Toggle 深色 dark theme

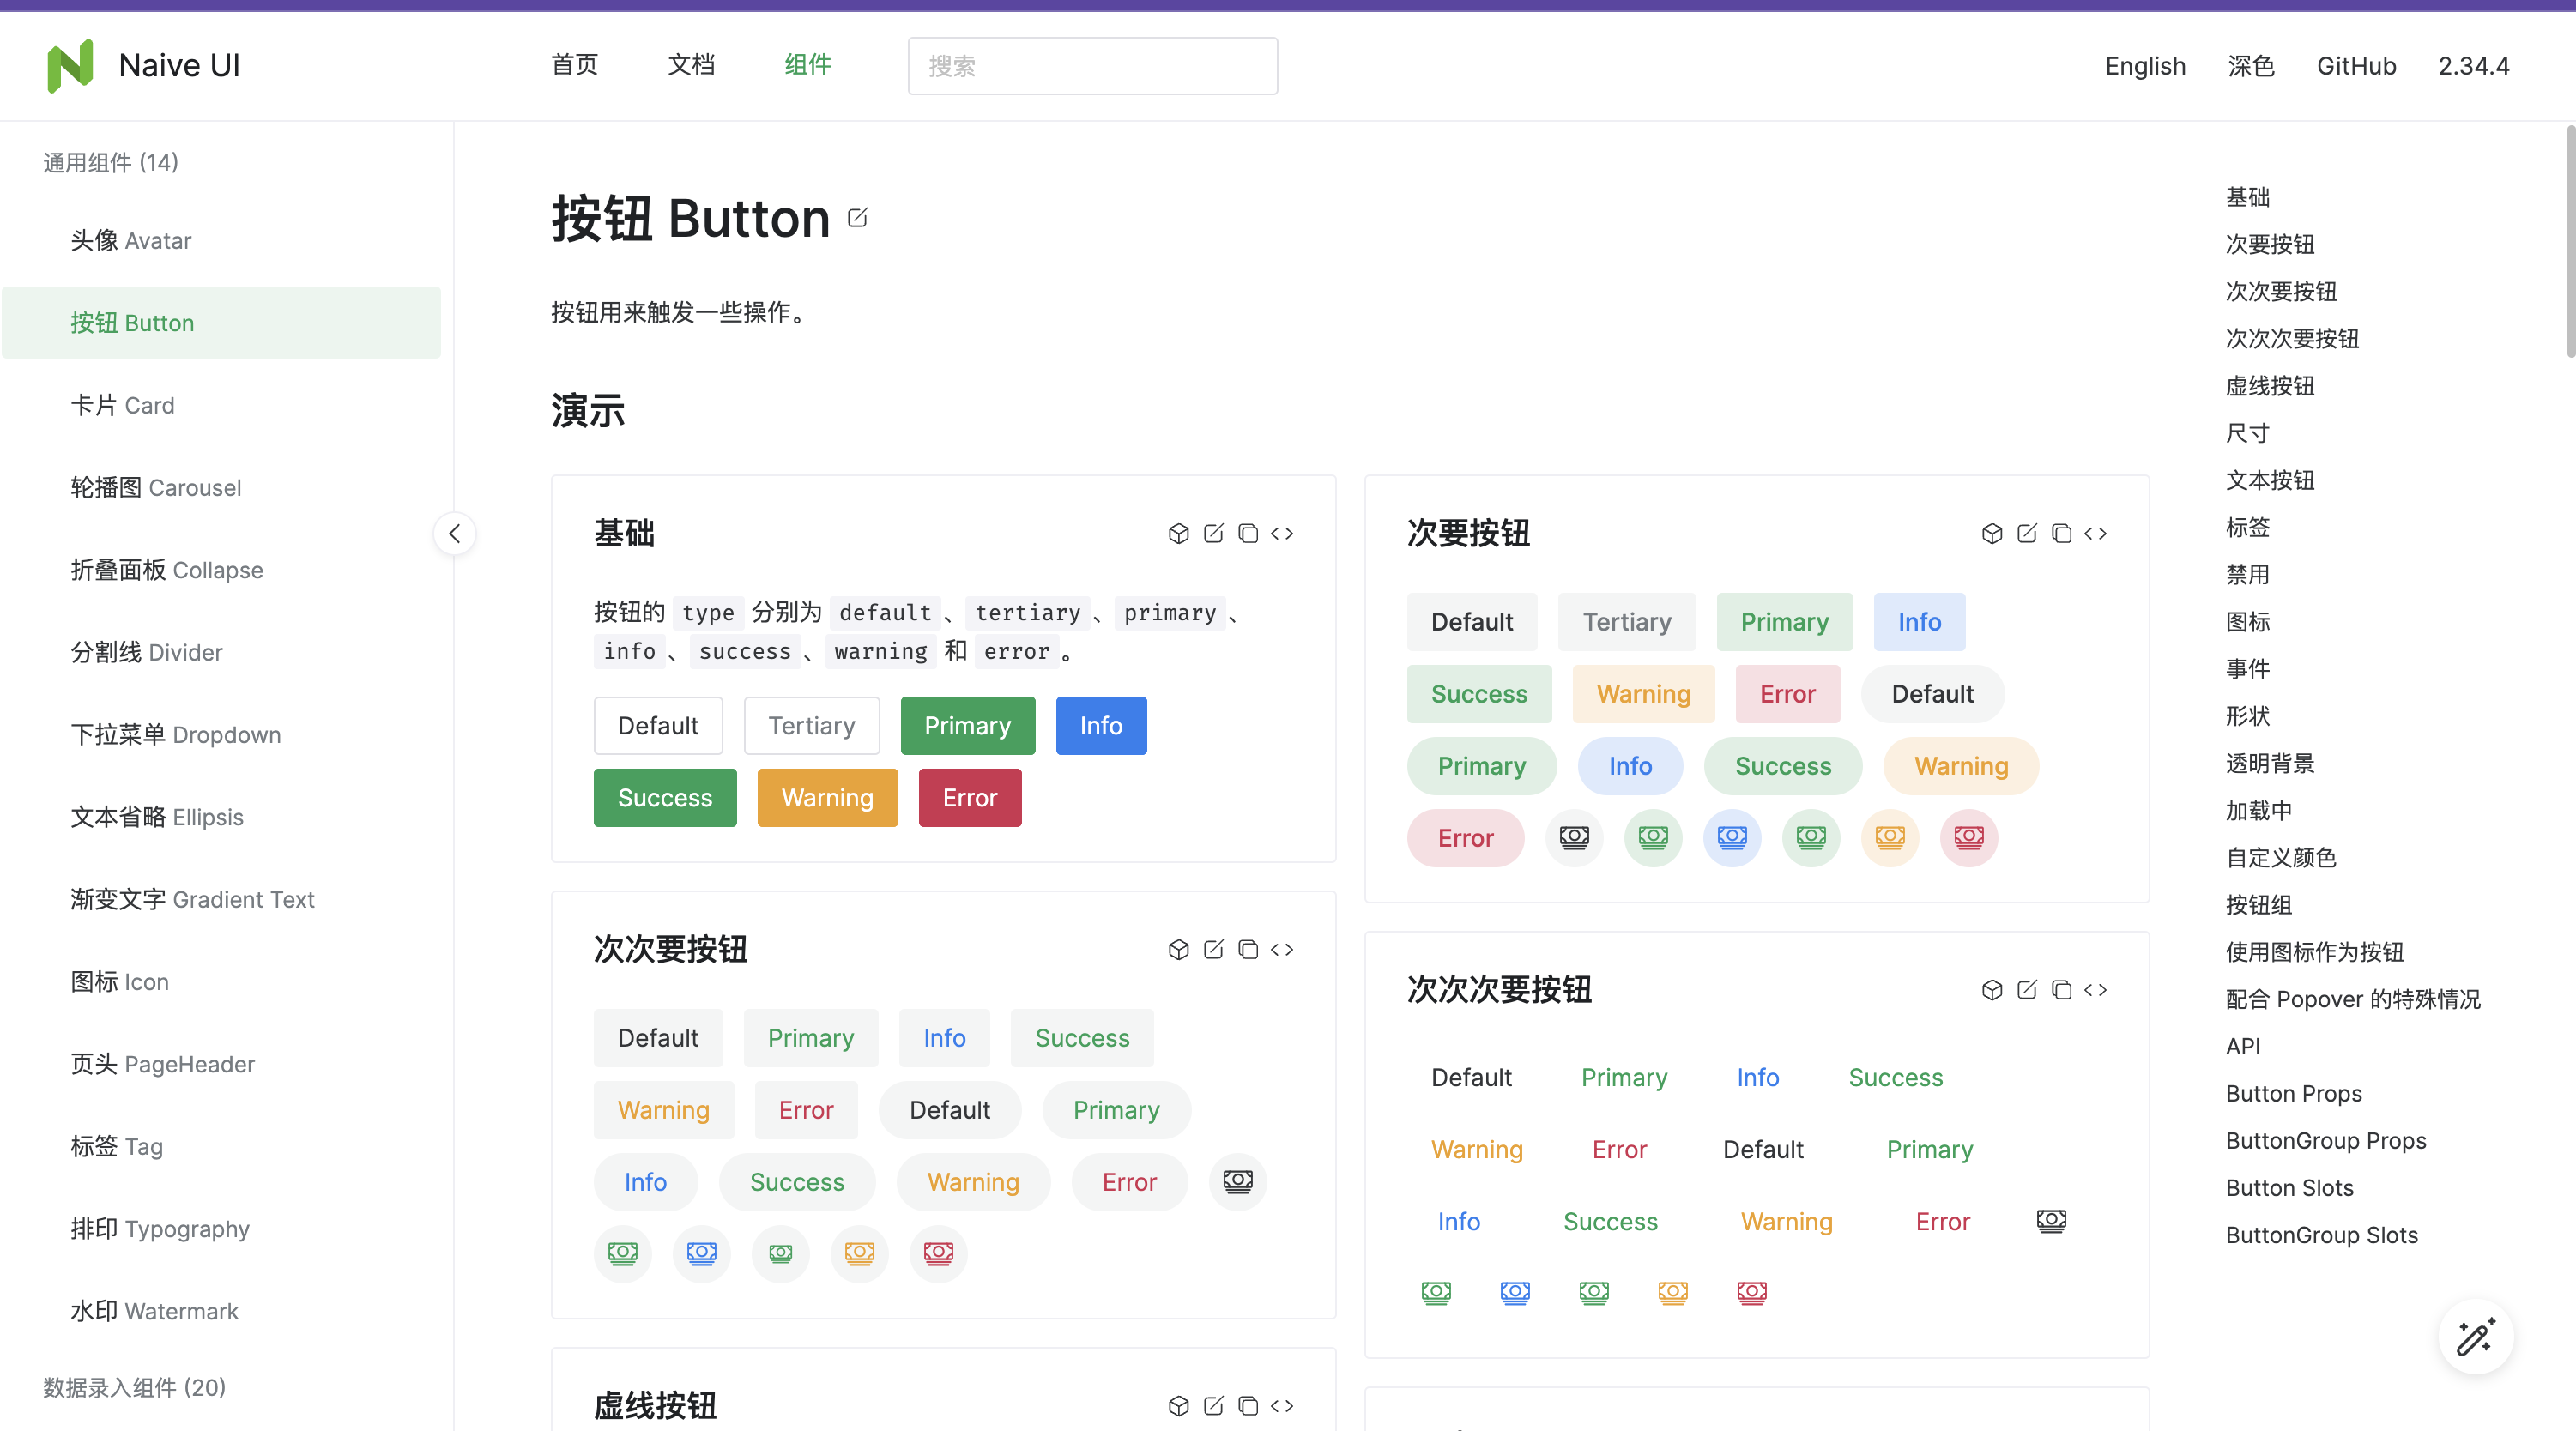tap(2251, 66)
